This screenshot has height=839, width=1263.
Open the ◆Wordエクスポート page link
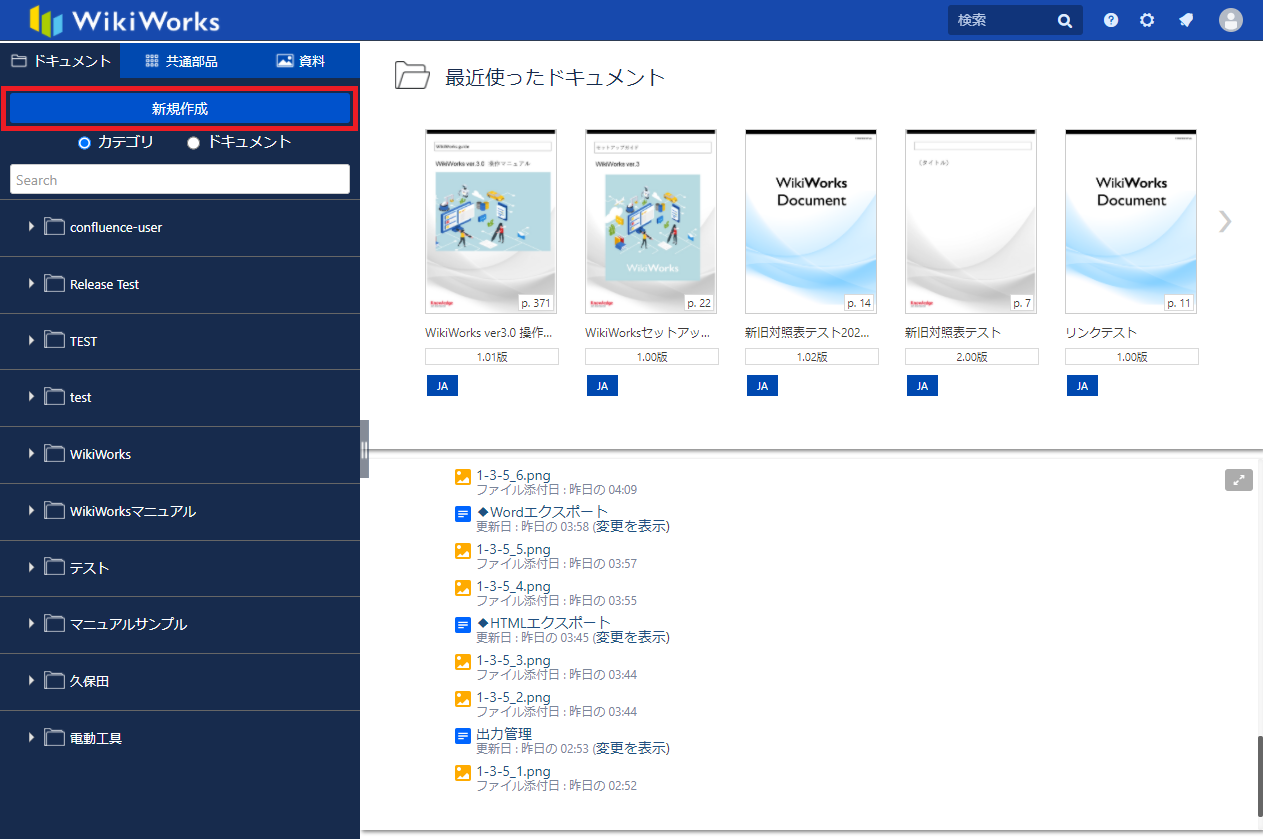(x=543, y=512)
